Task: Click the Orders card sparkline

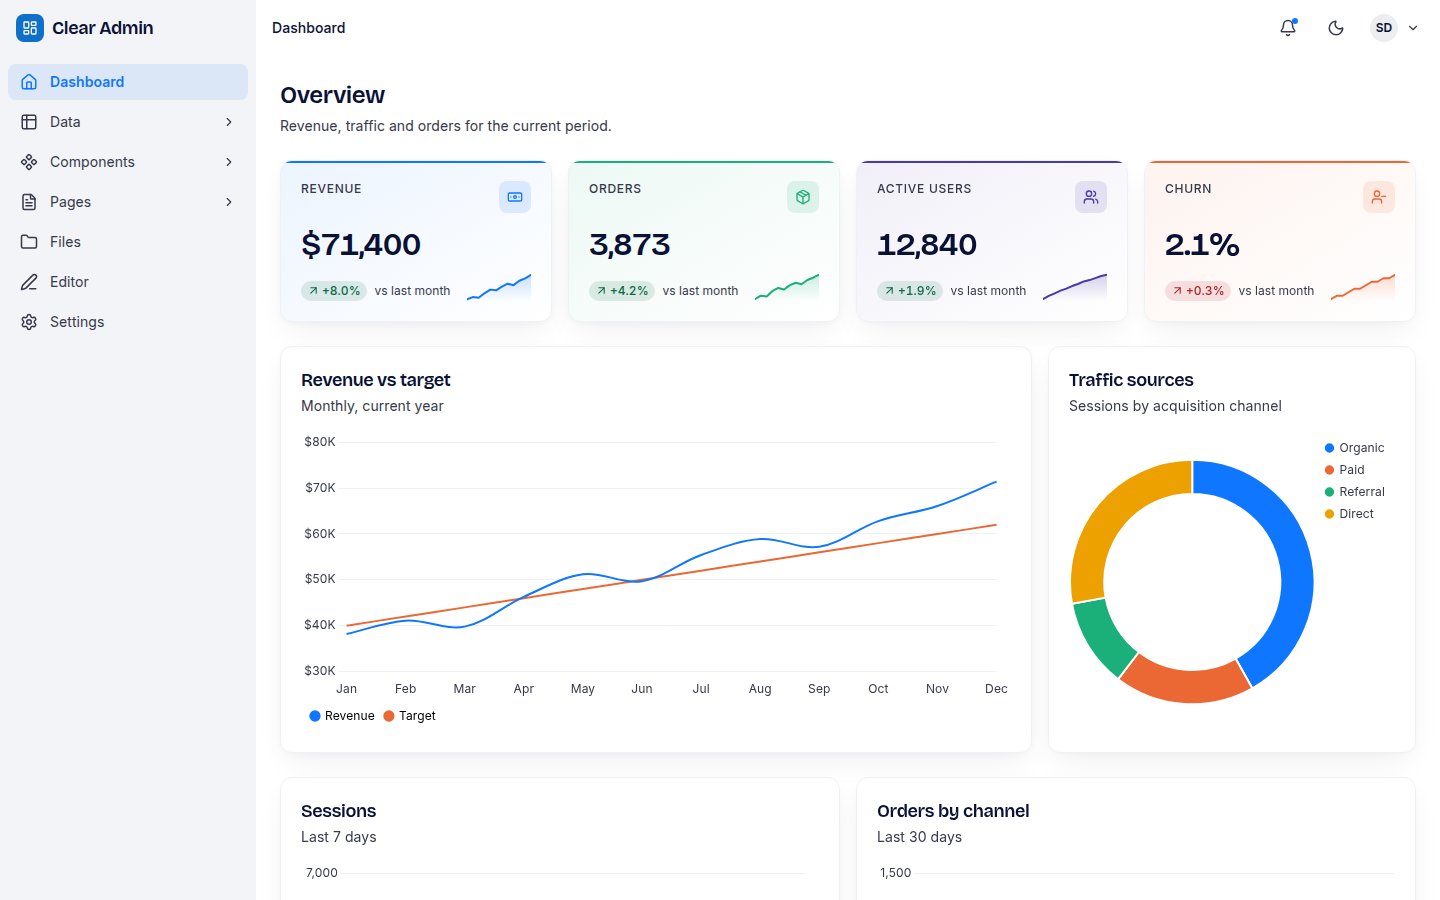Action: click(x=787, y=287)
